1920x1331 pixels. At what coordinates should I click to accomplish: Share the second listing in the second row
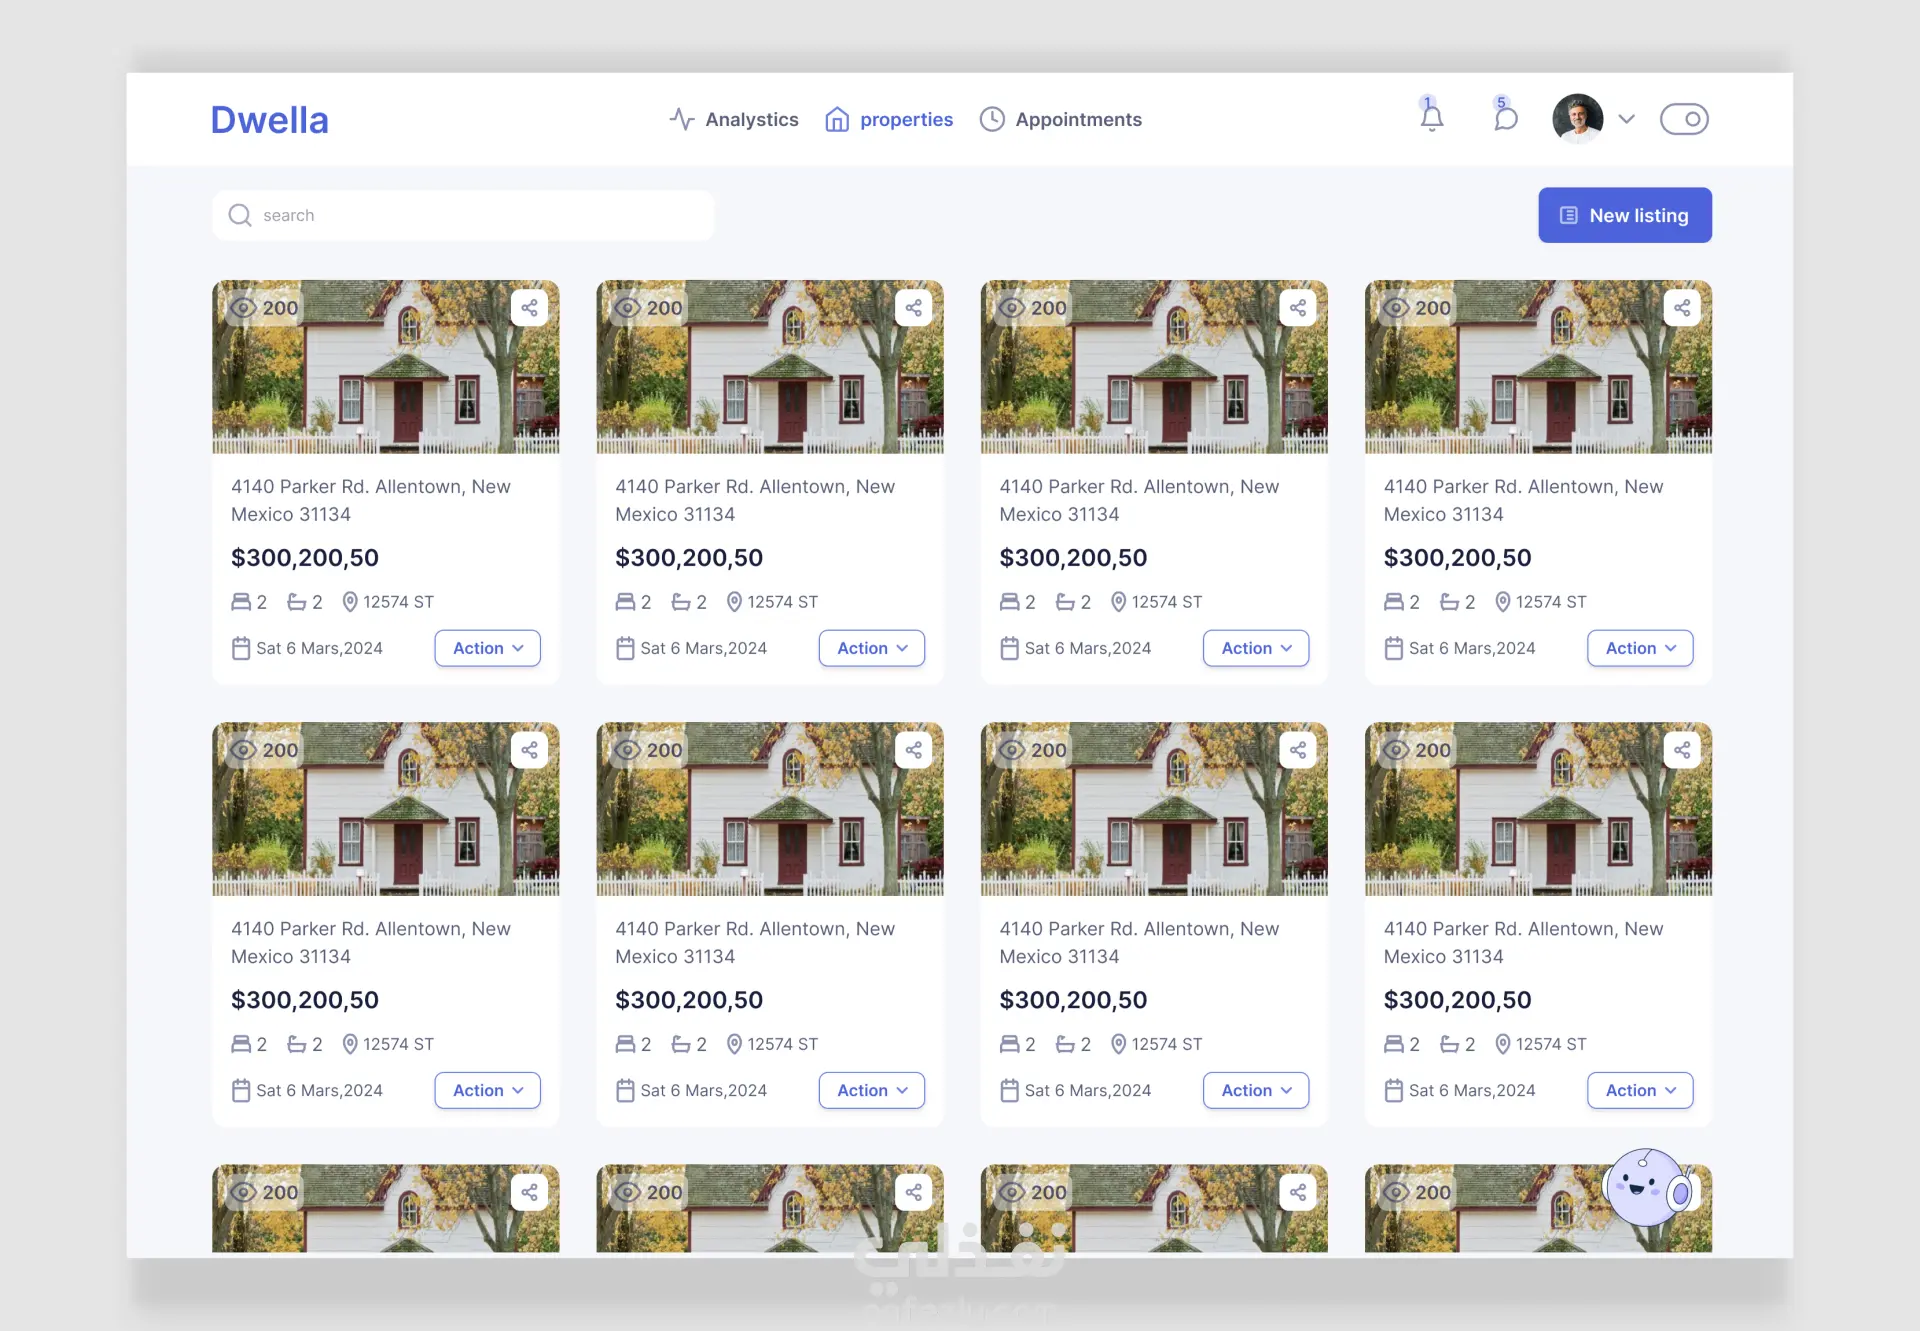[914, 750]
